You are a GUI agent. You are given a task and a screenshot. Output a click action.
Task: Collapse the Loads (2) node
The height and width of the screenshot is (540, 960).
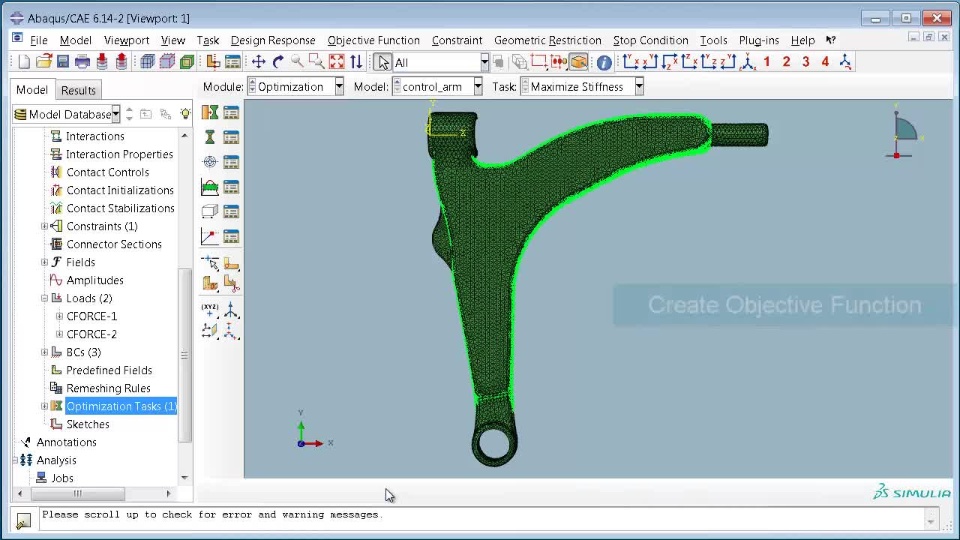(x=45, y=298)
